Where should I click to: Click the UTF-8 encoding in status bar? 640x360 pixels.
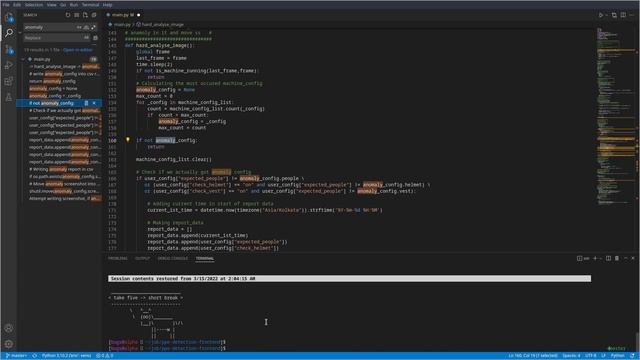point(591,356)
